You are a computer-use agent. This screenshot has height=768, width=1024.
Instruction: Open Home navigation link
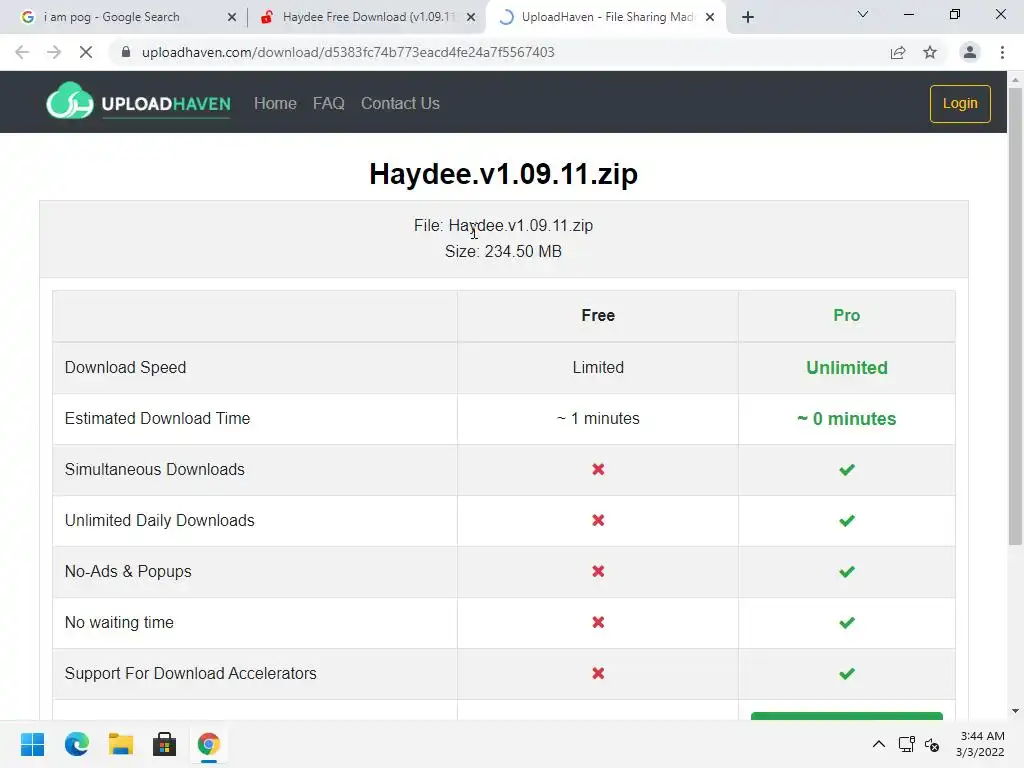[x=275, y=103]
